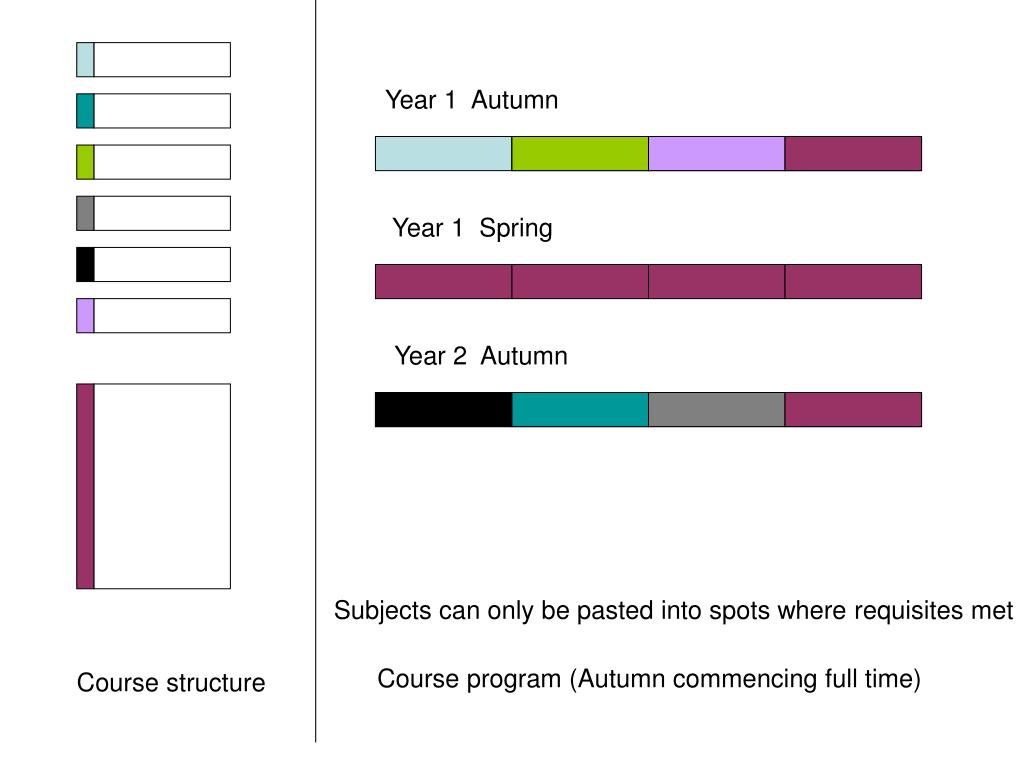Select black subject in Year 2 Autumn
Image resolution: width=1024 pixels, height=768 pixels.
coord(443,409)
